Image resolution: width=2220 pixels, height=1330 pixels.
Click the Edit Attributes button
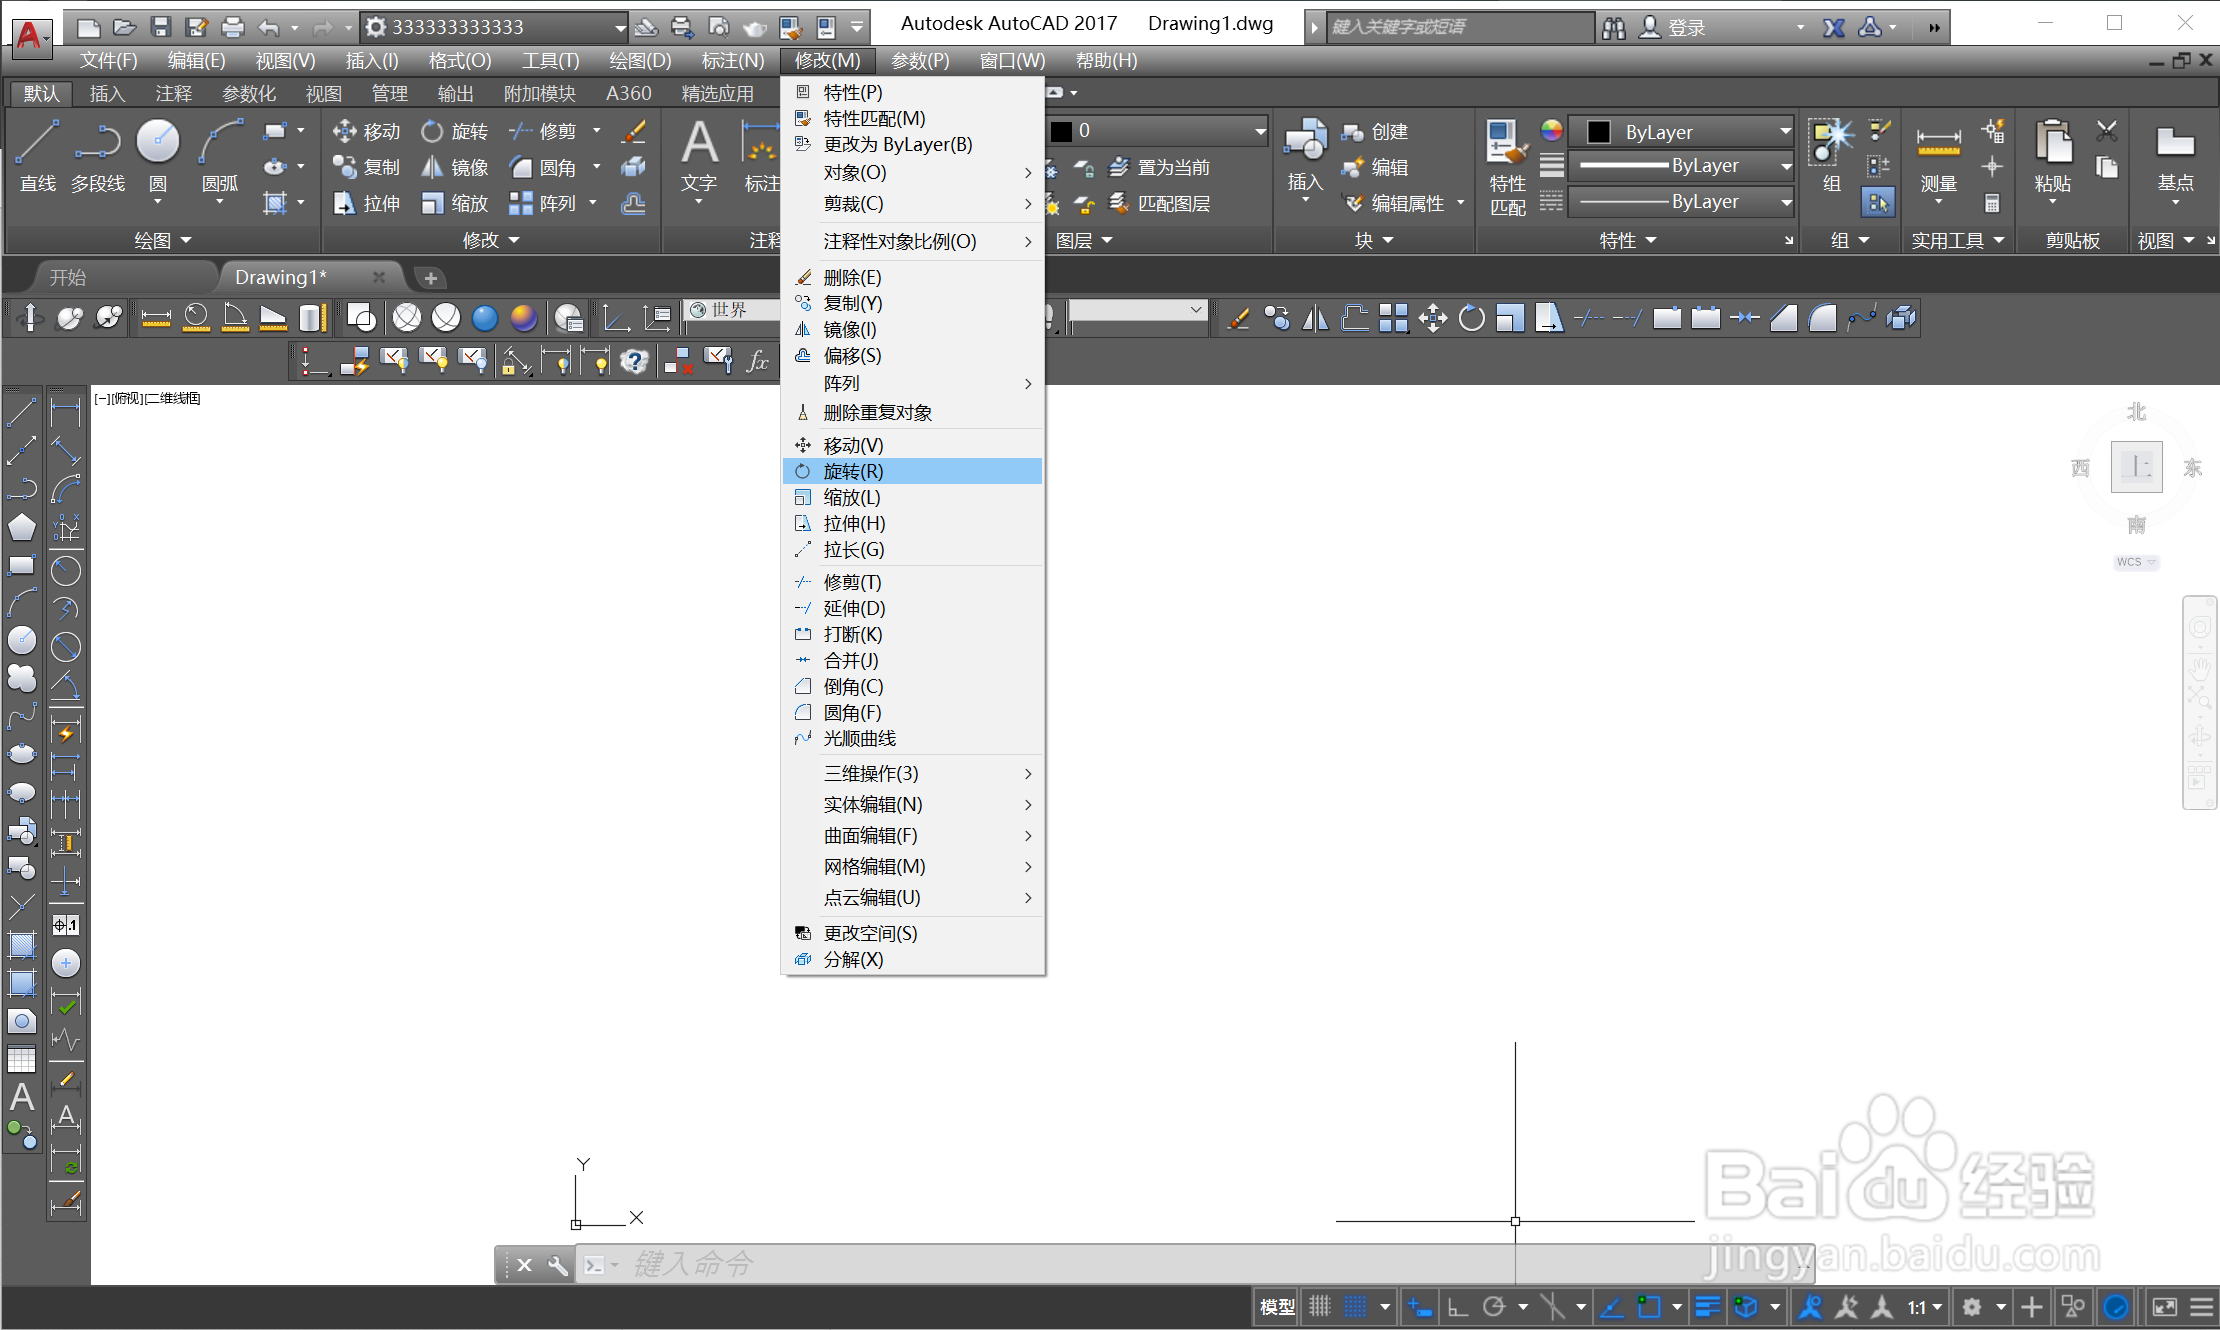tap(1395, 203)
